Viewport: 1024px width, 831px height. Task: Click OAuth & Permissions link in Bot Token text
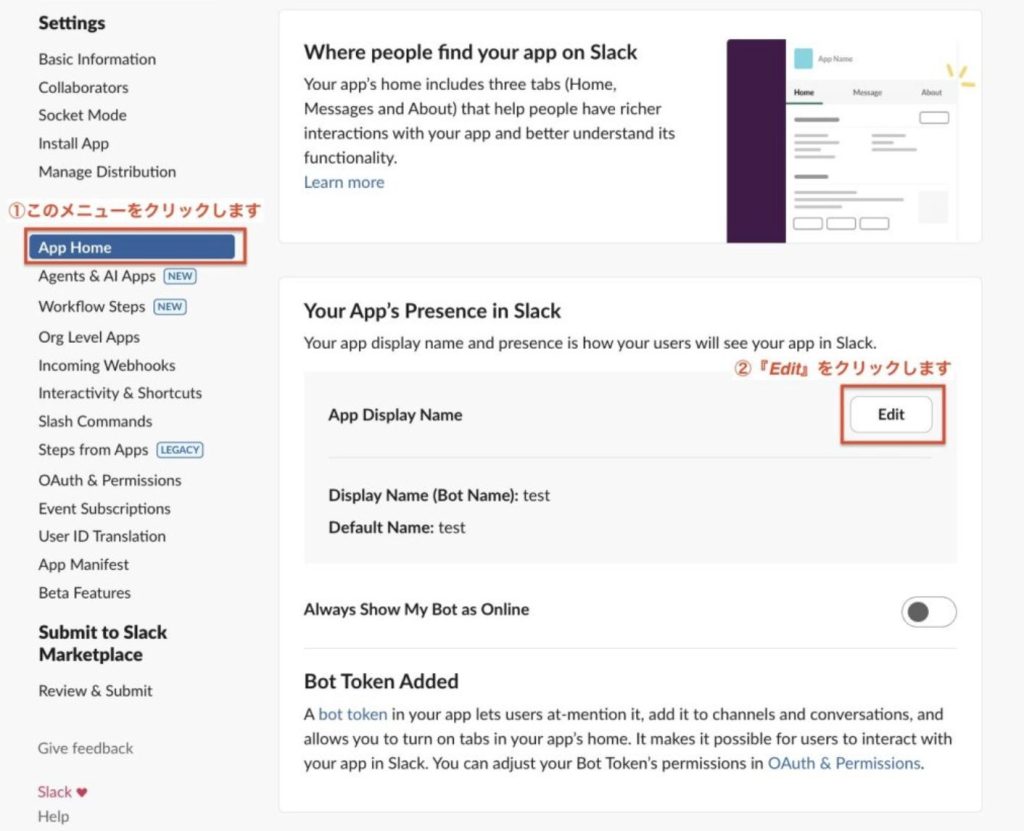pyautogui.click(x=843, y=763)
